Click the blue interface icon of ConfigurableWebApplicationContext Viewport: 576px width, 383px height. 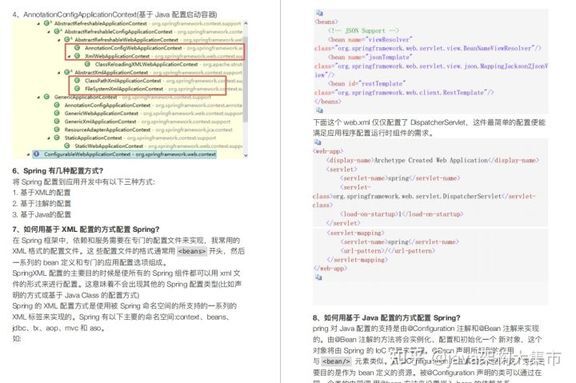click(36, 154)
